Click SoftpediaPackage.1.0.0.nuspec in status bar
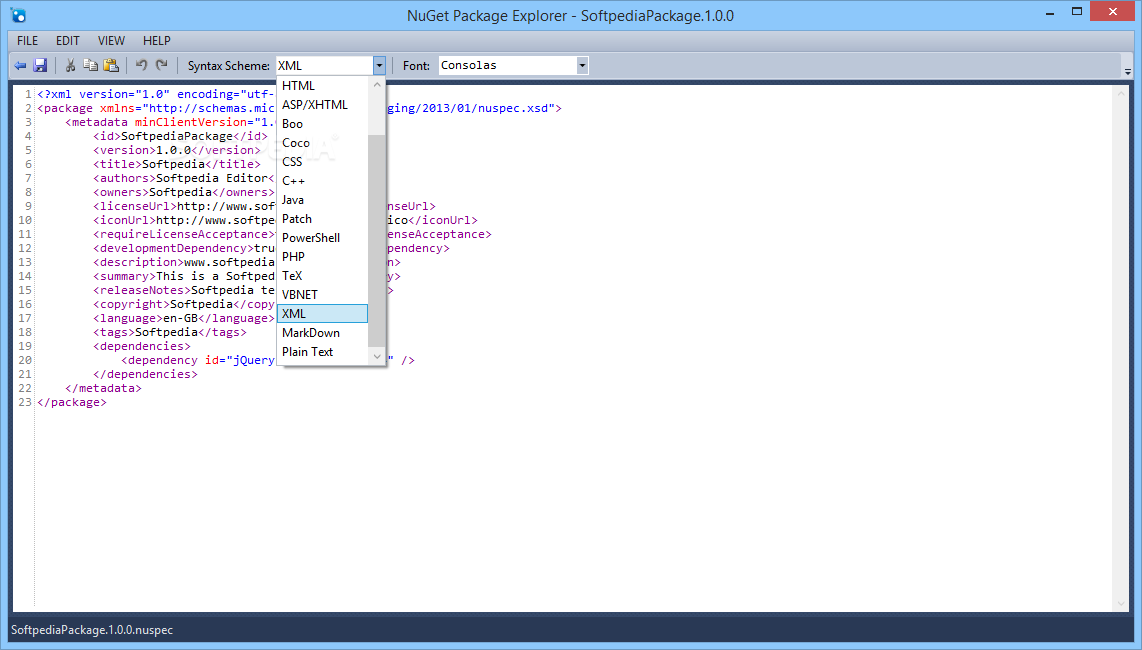Image resolution: width=1142 pixels, height=650 pixels. 92,630
